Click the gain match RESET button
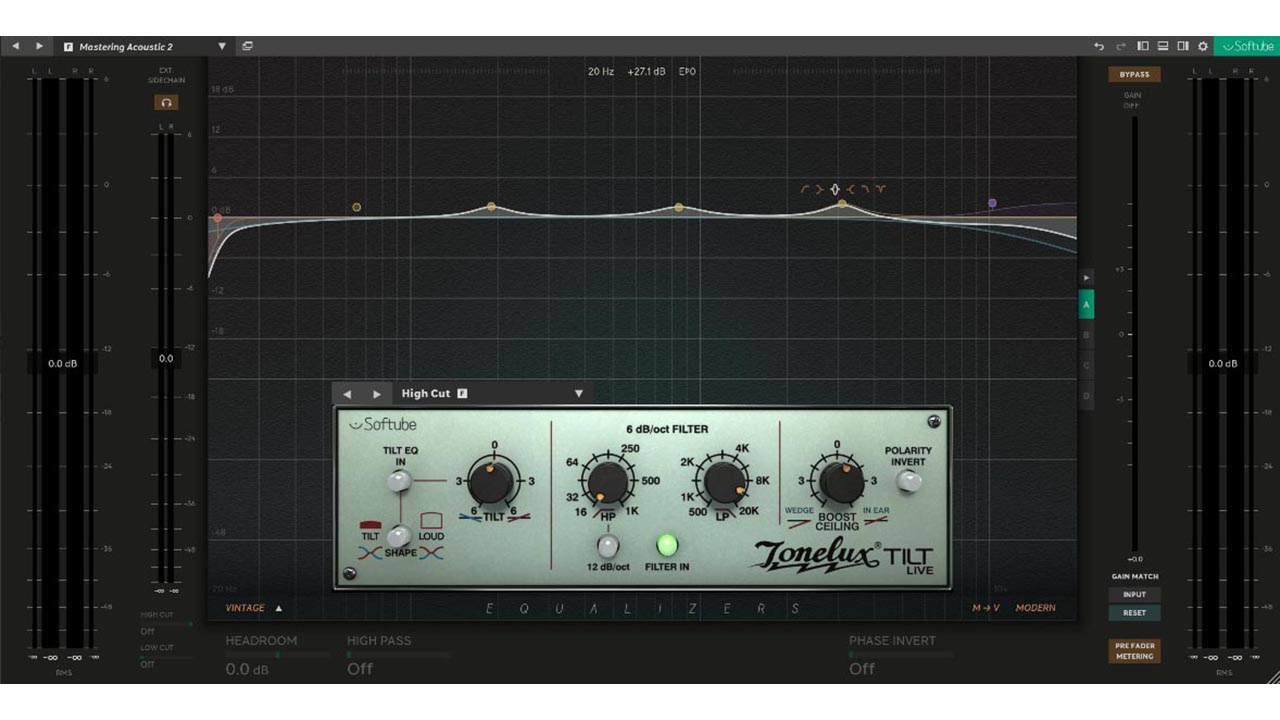The image size is (1280, 720). (x=1134, y=613)
